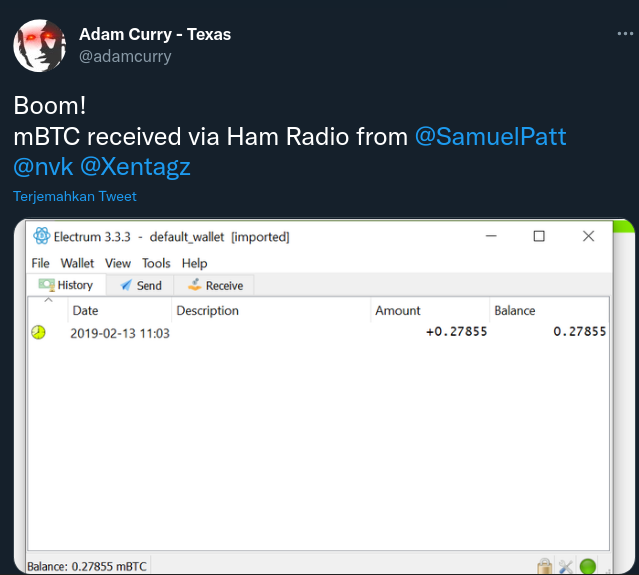Click the Electrum logo in the title bar
The image size is (639, 575).
[41, 236]
